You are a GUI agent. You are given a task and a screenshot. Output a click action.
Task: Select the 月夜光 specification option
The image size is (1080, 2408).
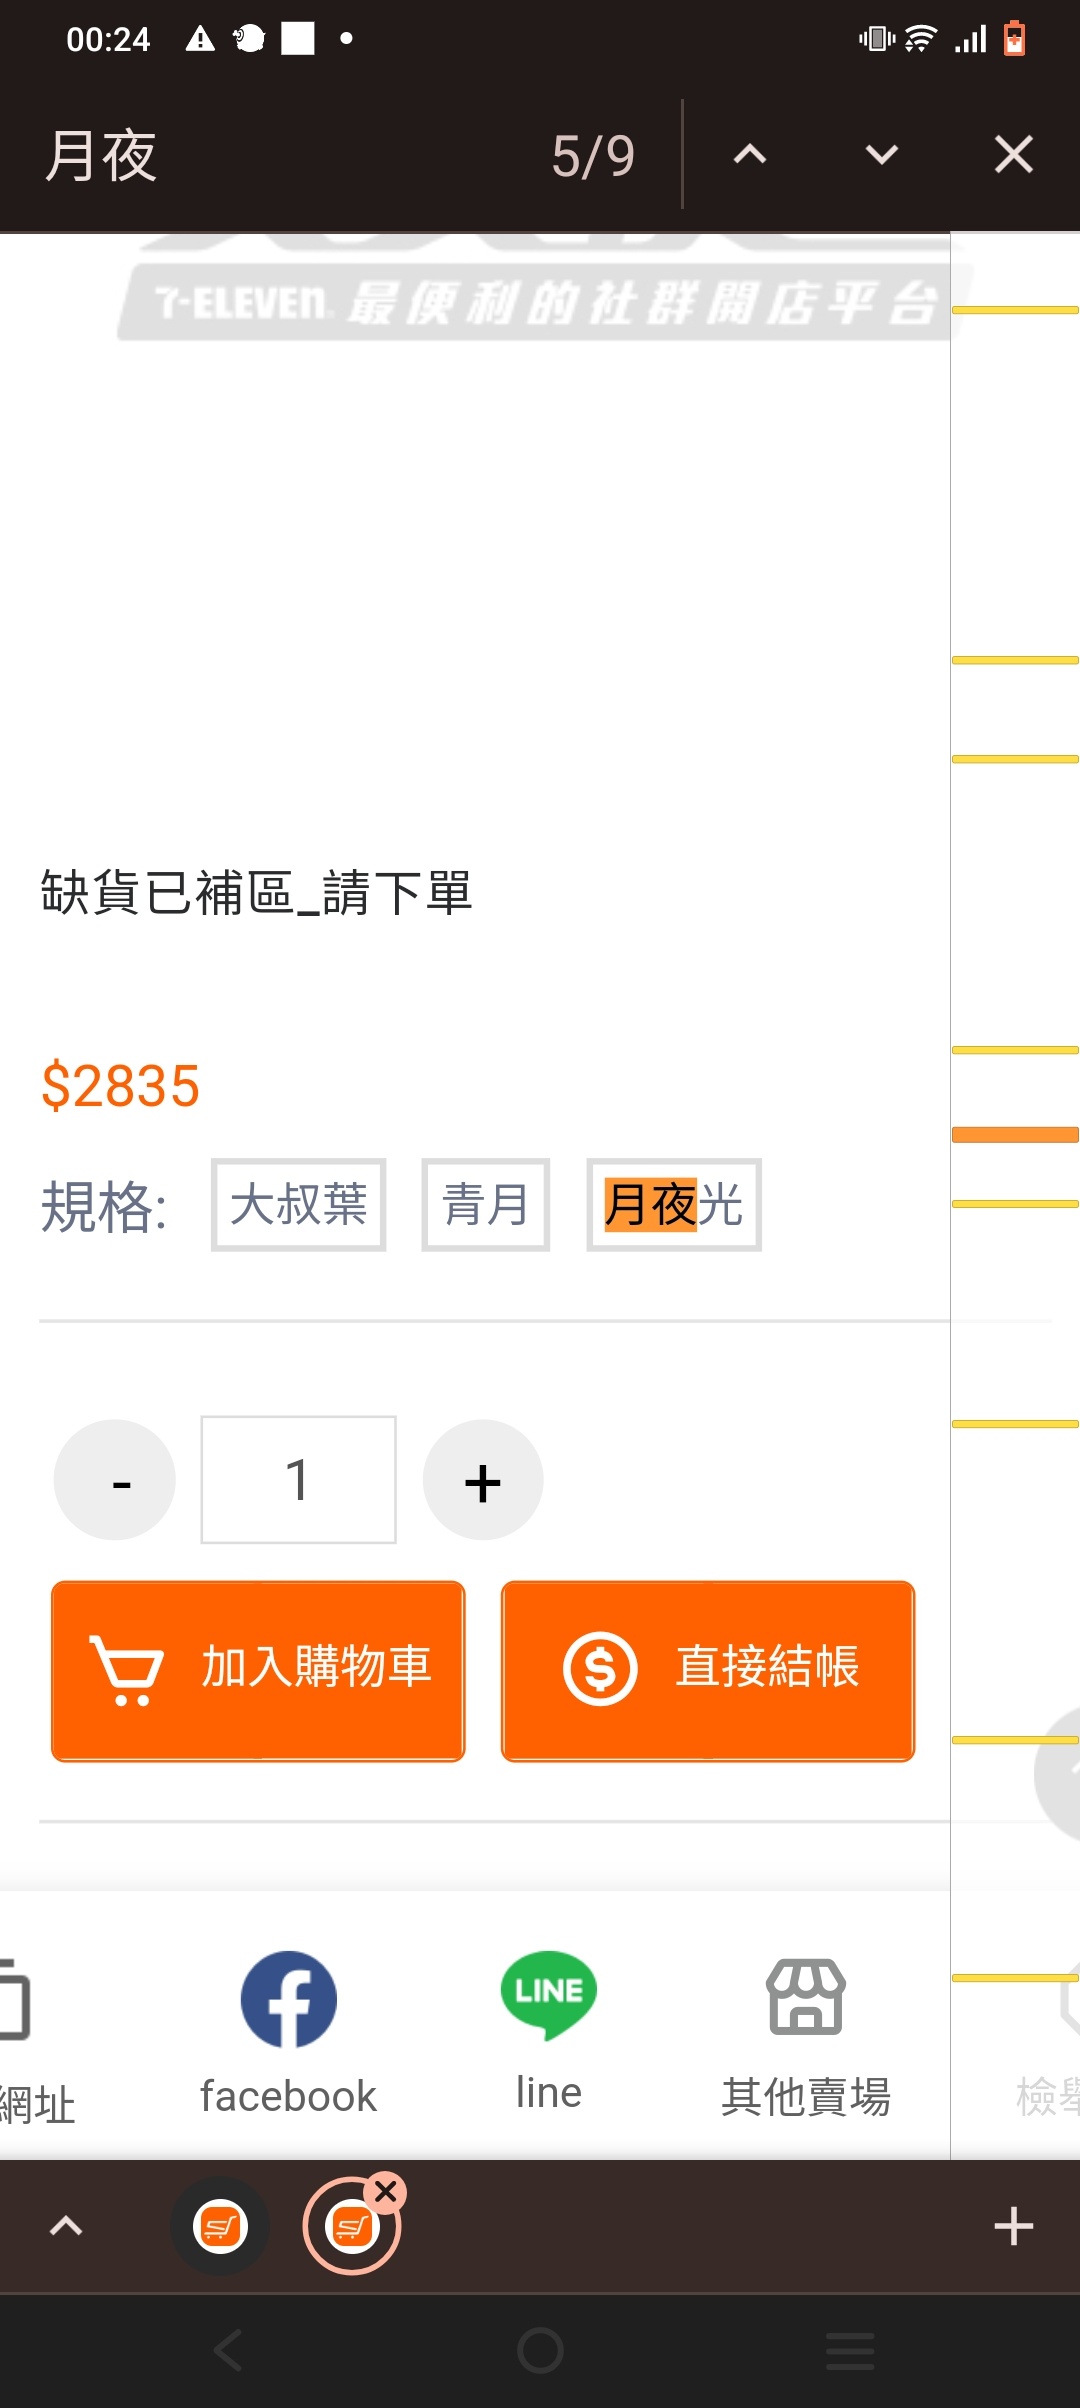674,1204
